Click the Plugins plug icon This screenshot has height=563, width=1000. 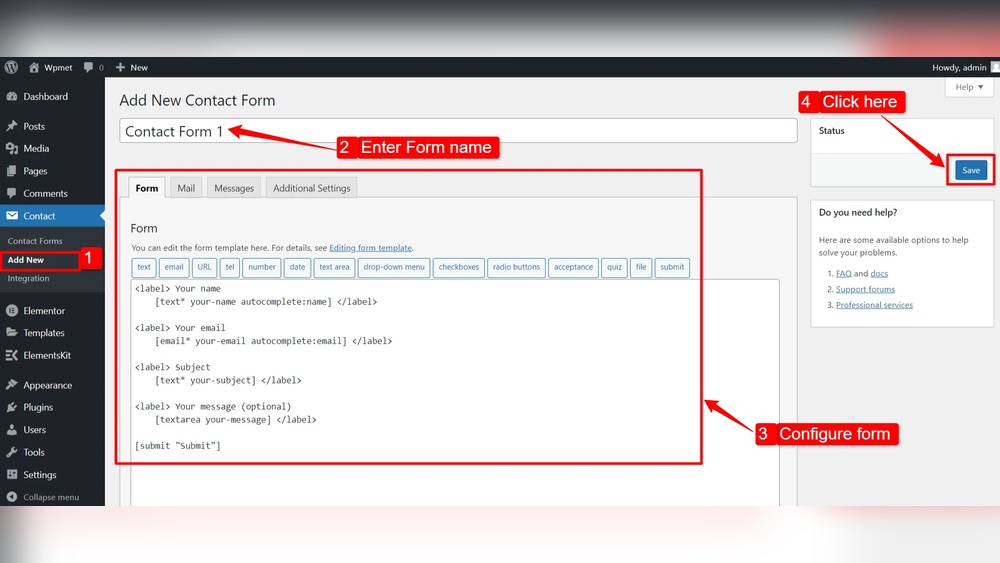pos(11,407)
